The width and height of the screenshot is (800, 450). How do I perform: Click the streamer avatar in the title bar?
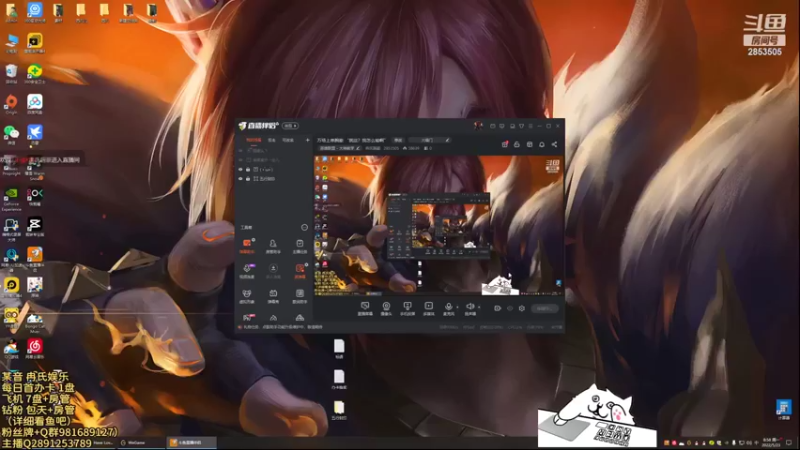[478, 126]
